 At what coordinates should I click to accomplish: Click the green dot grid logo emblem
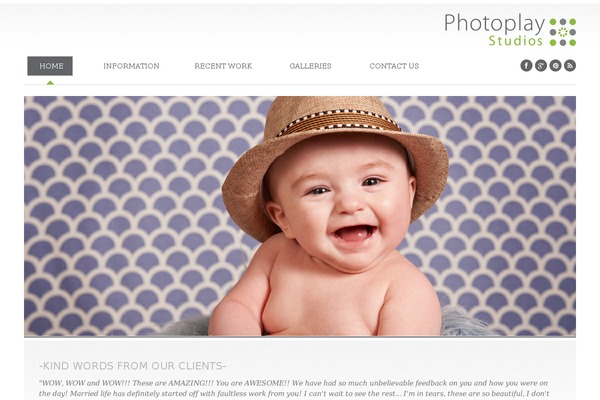coord(563,32)
